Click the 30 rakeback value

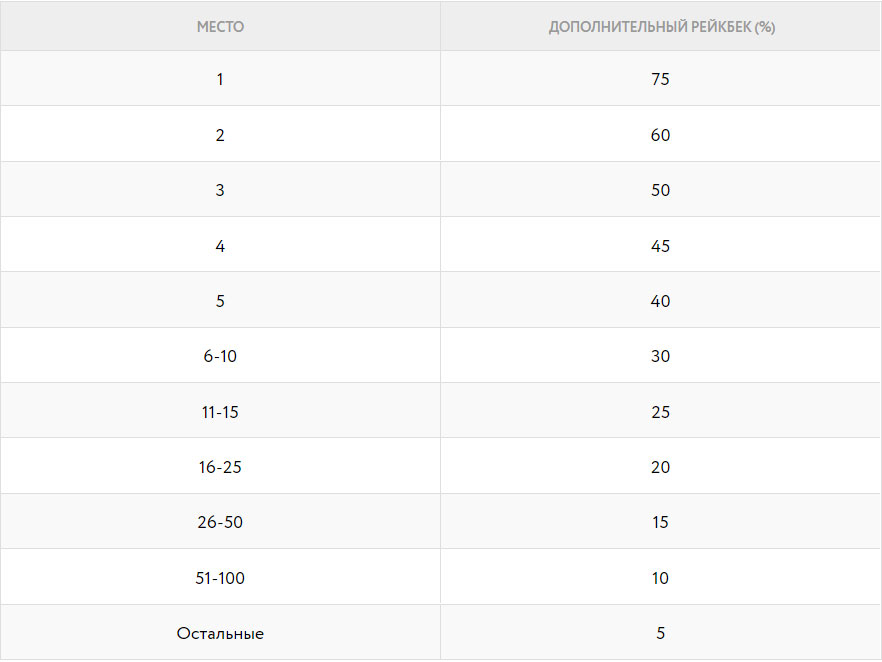(x=660, y=356)
